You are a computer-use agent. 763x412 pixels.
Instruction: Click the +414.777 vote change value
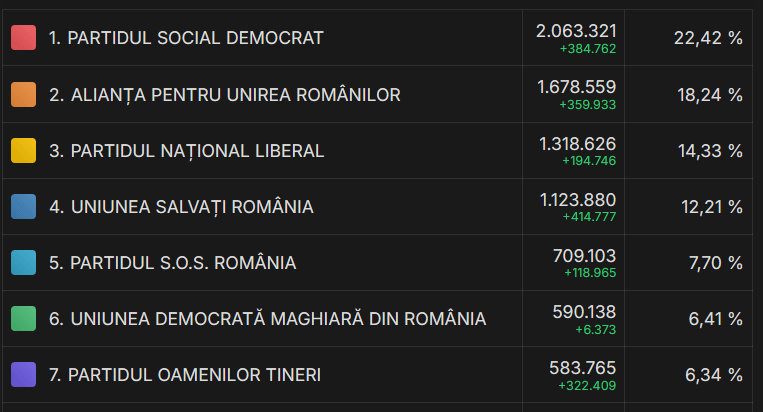coord(589,216)
